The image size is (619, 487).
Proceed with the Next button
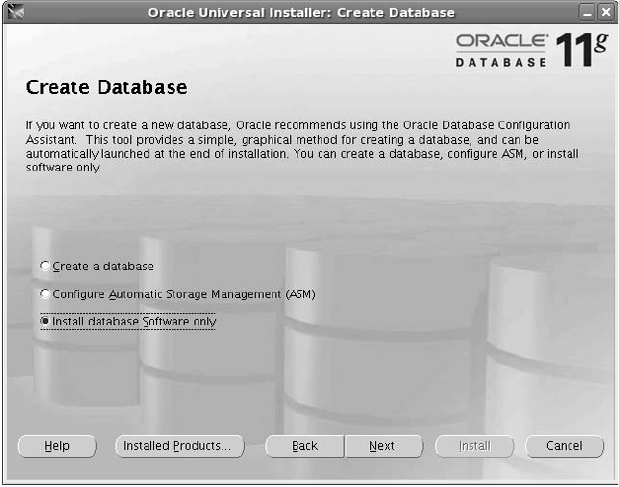382,446
